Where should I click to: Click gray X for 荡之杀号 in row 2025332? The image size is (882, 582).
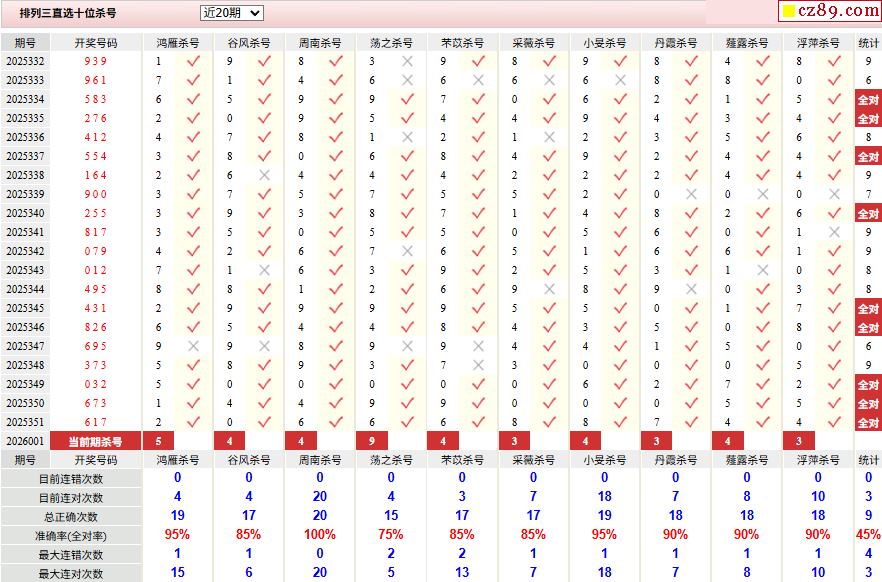click(407, 61)
